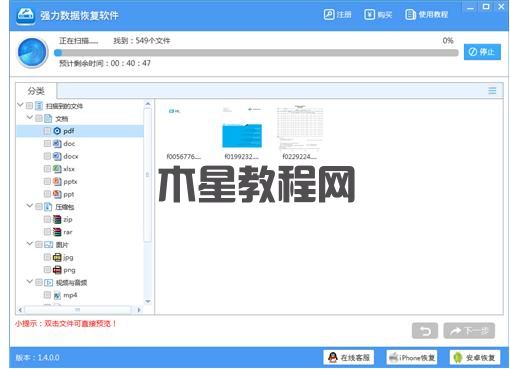
Task: Check the 压缩包 group checkbox
Action: [39, 207]
